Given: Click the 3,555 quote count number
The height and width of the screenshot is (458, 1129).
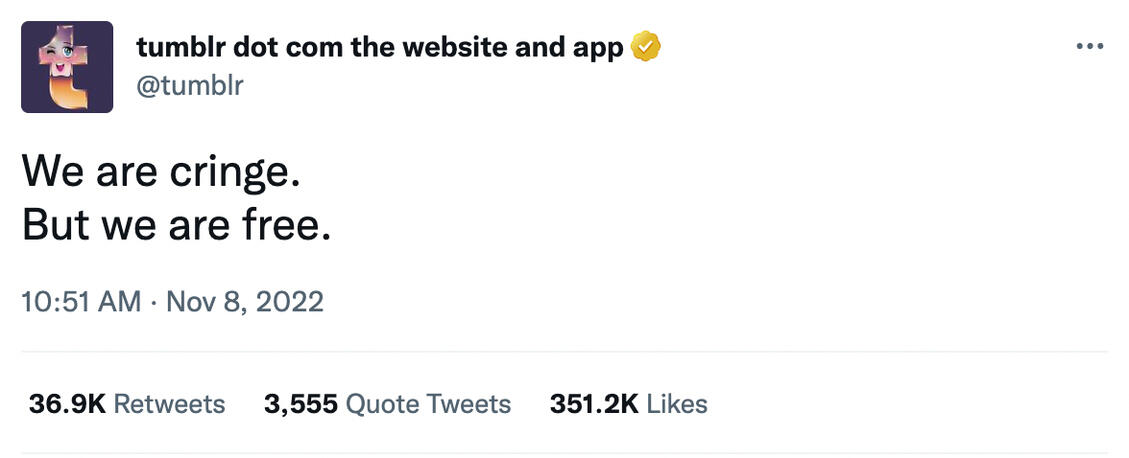Looking at the screenshot, I should tap(300, 404).
